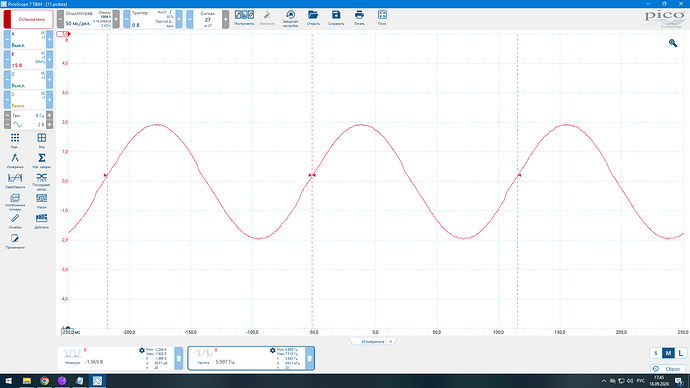The width and height of the screenshot is (690, 388).
Task: Open the dotted-grid Ещё panel icon
Action: (15, 140)
